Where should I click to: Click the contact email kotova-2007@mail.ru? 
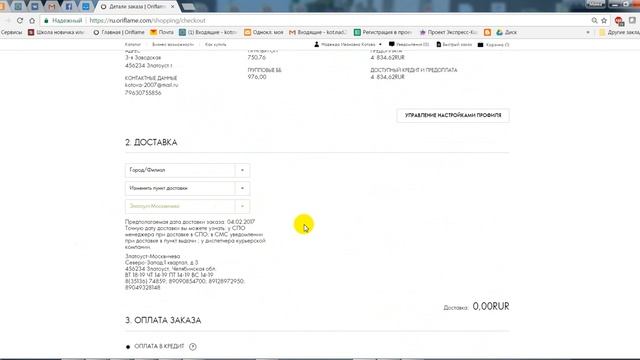pyautogui.click(x=151, y=85)
